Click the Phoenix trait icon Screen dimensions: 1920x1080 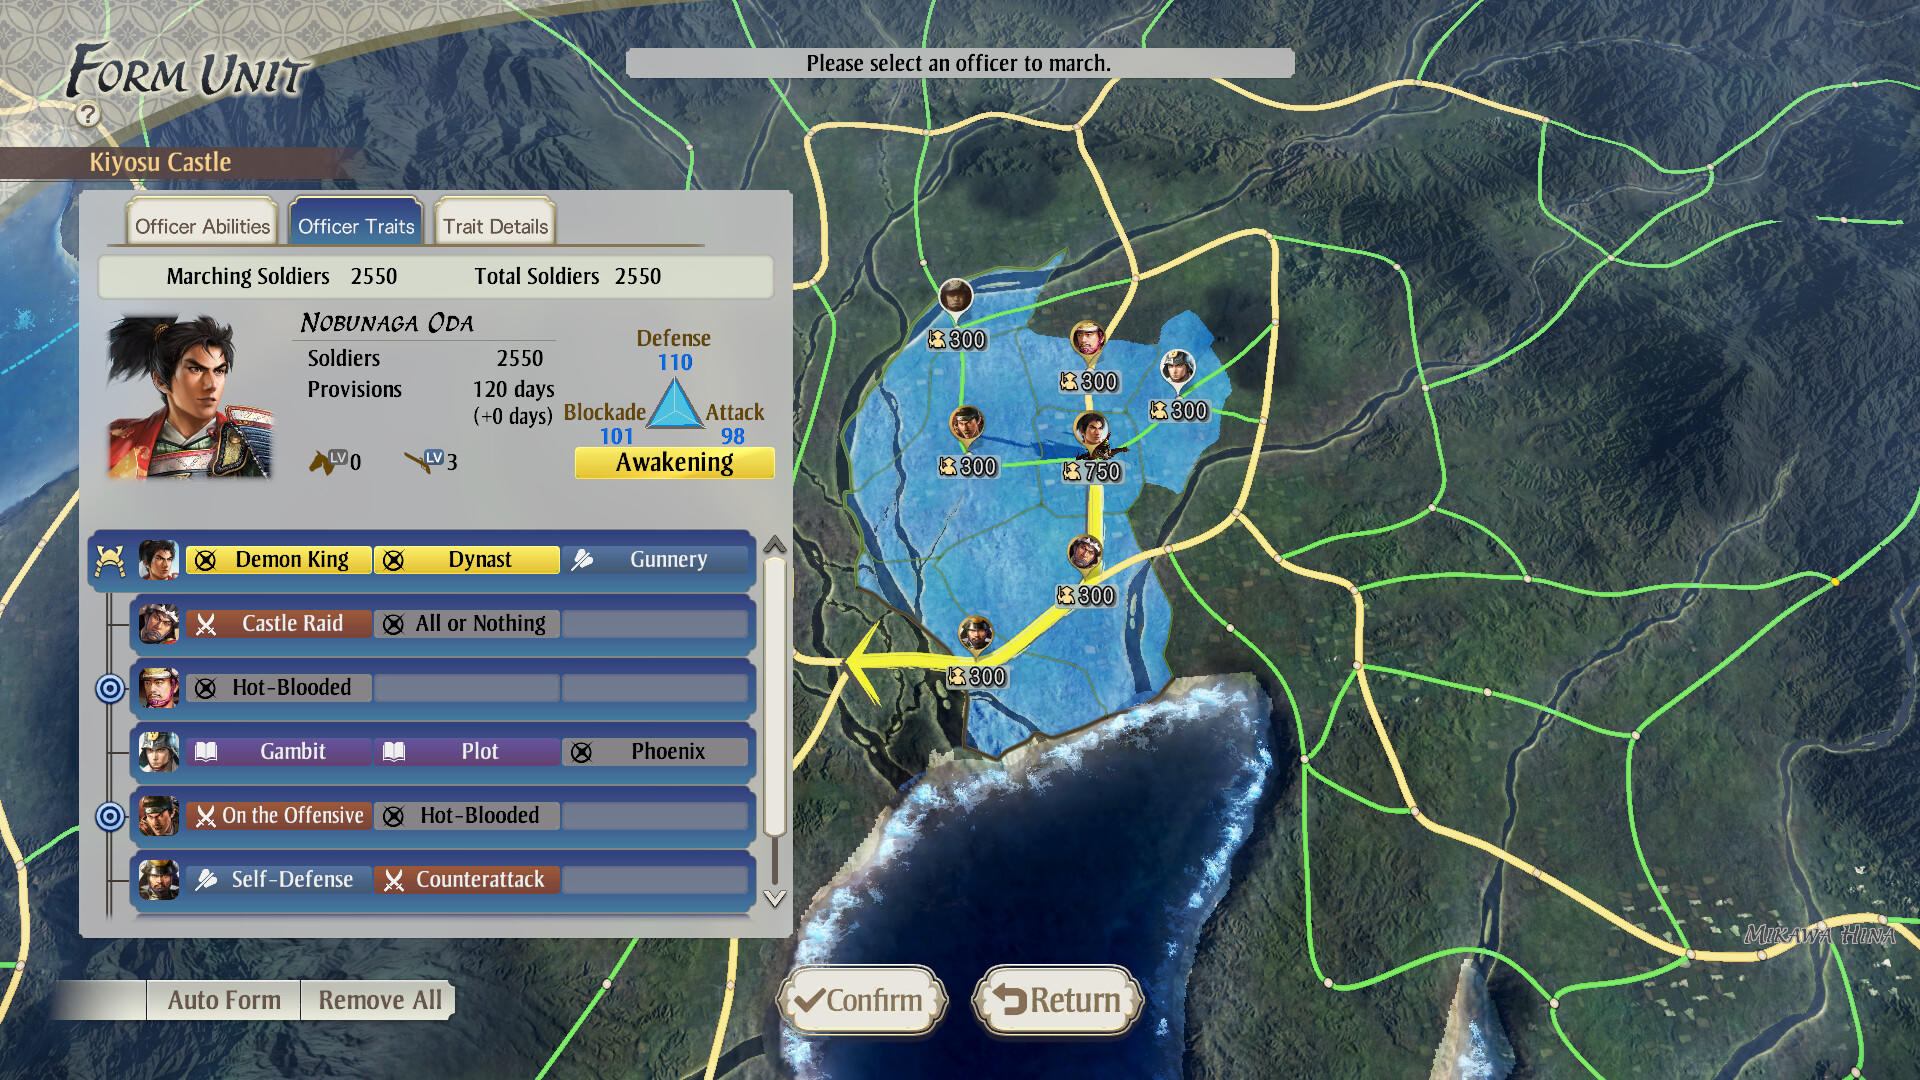[x=655, y=751]
